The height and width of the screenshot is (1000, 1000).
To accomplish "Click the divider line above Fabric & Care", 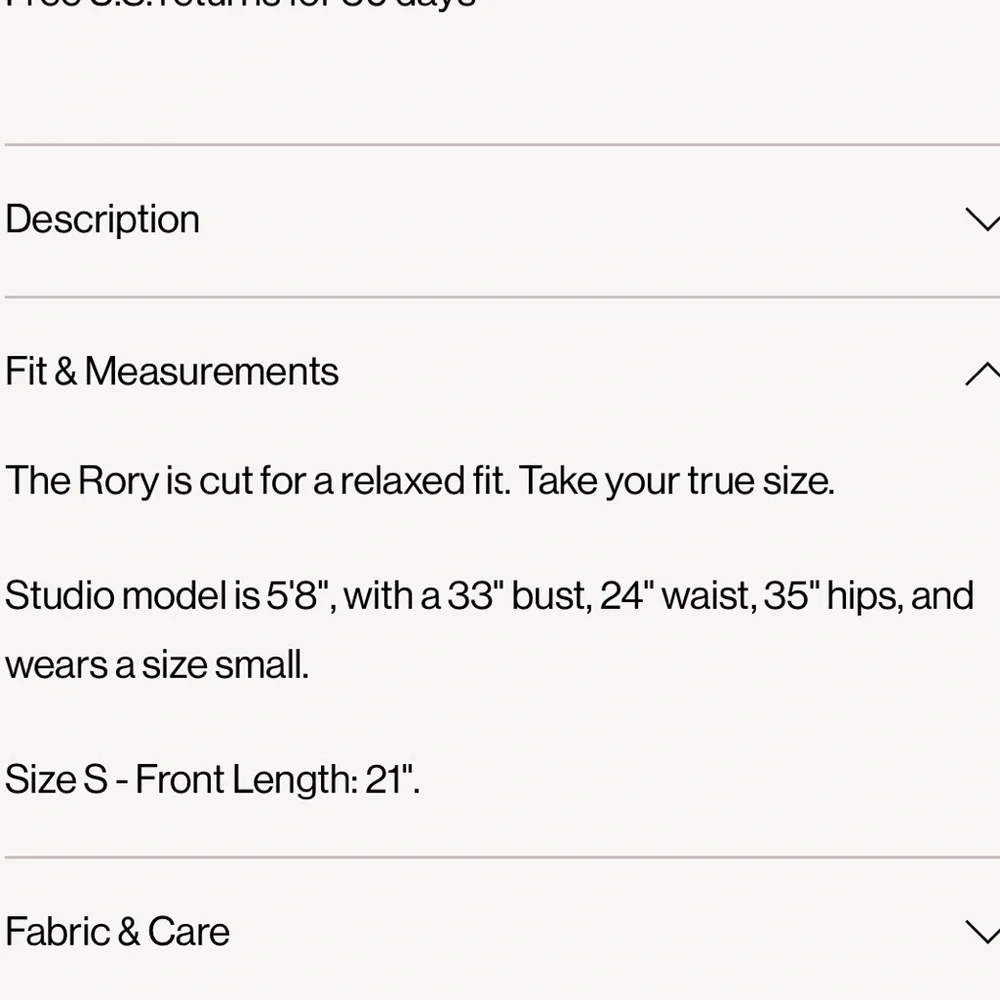I will point(500,857).
